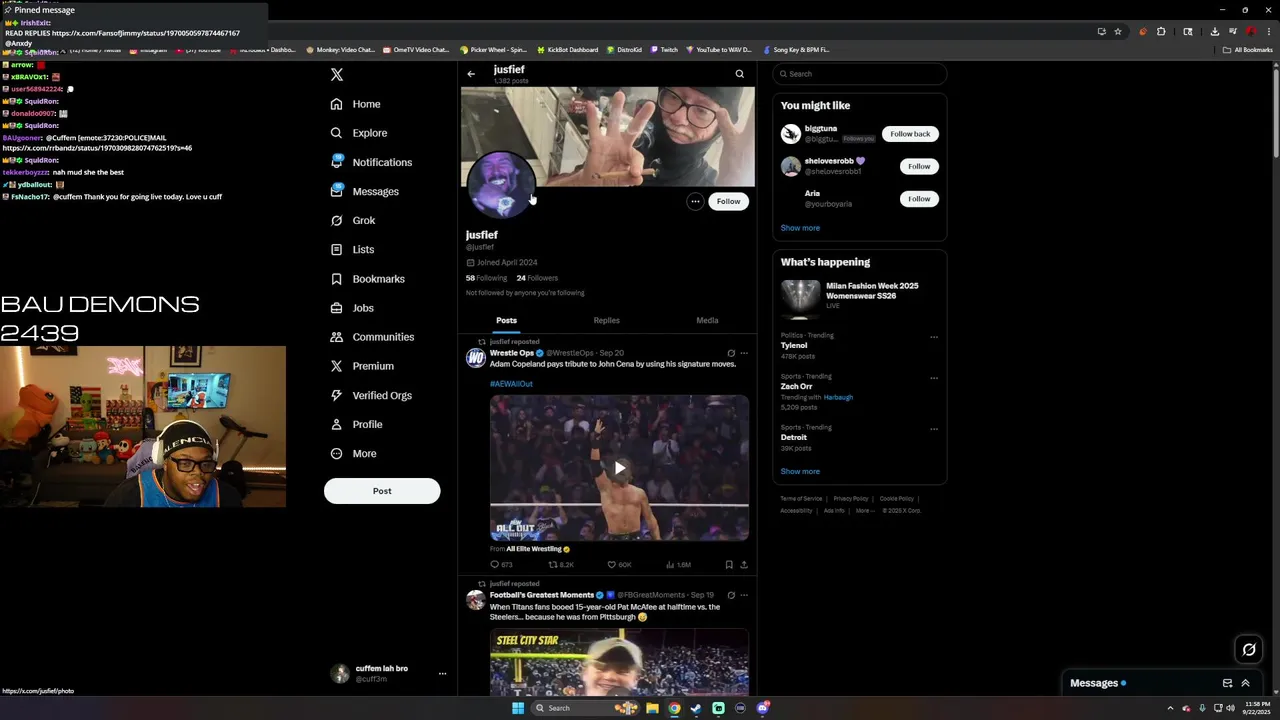Open options for Zach Orr trend
1280x720 pixels.
pos(934,378)
